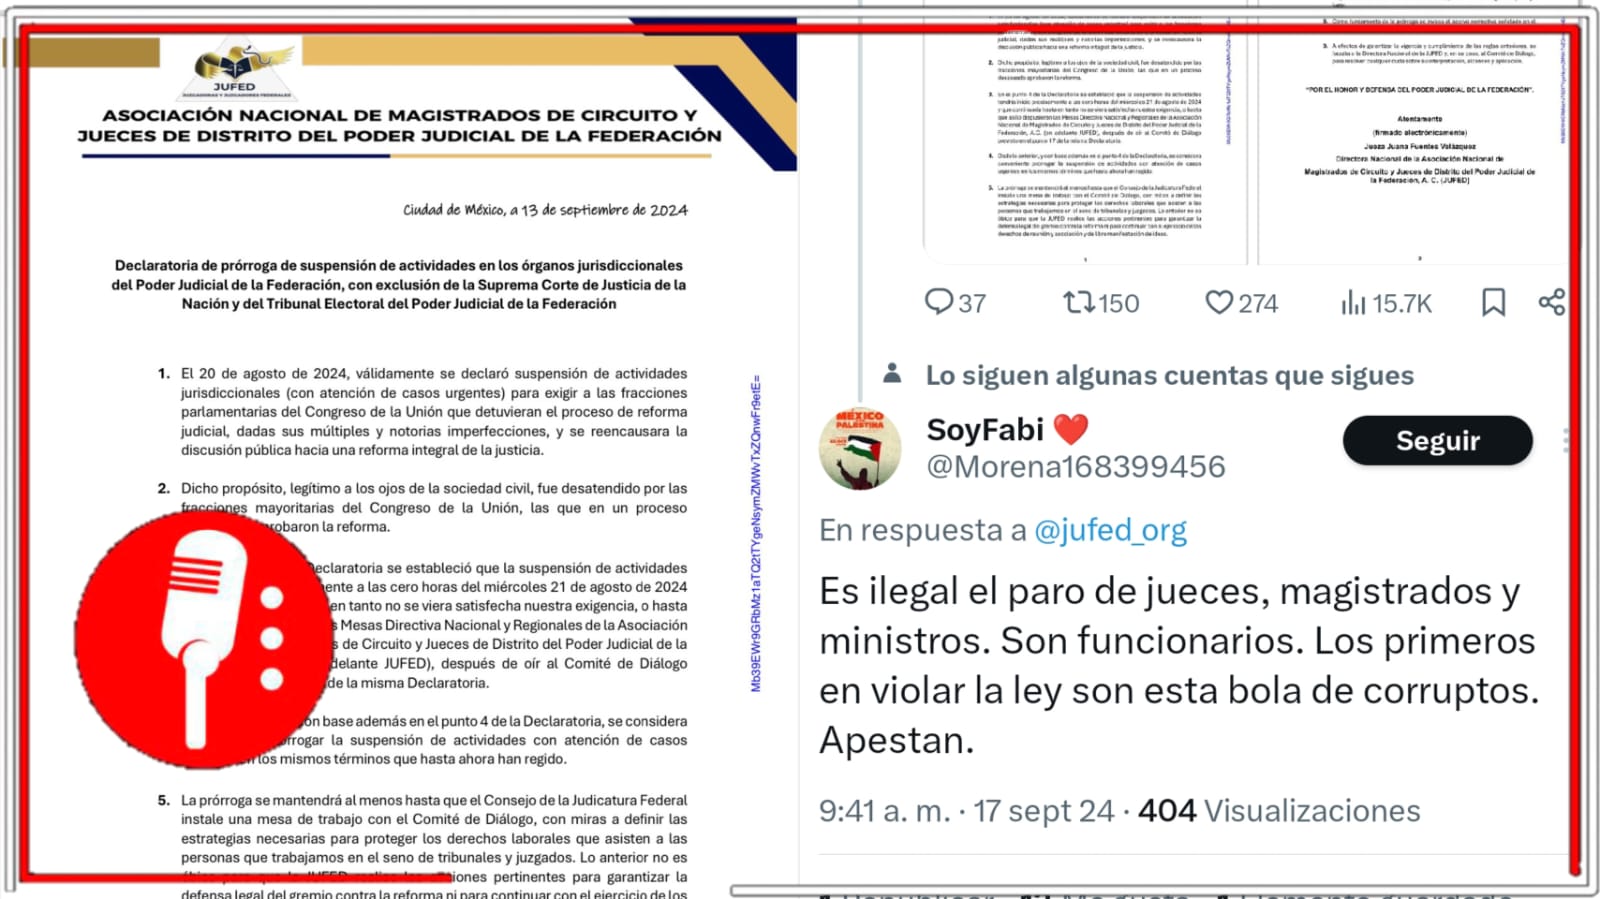The height and width of the screenshot is (899, 1600).
Task: Click the JUFED association logo
Action: 235,70
